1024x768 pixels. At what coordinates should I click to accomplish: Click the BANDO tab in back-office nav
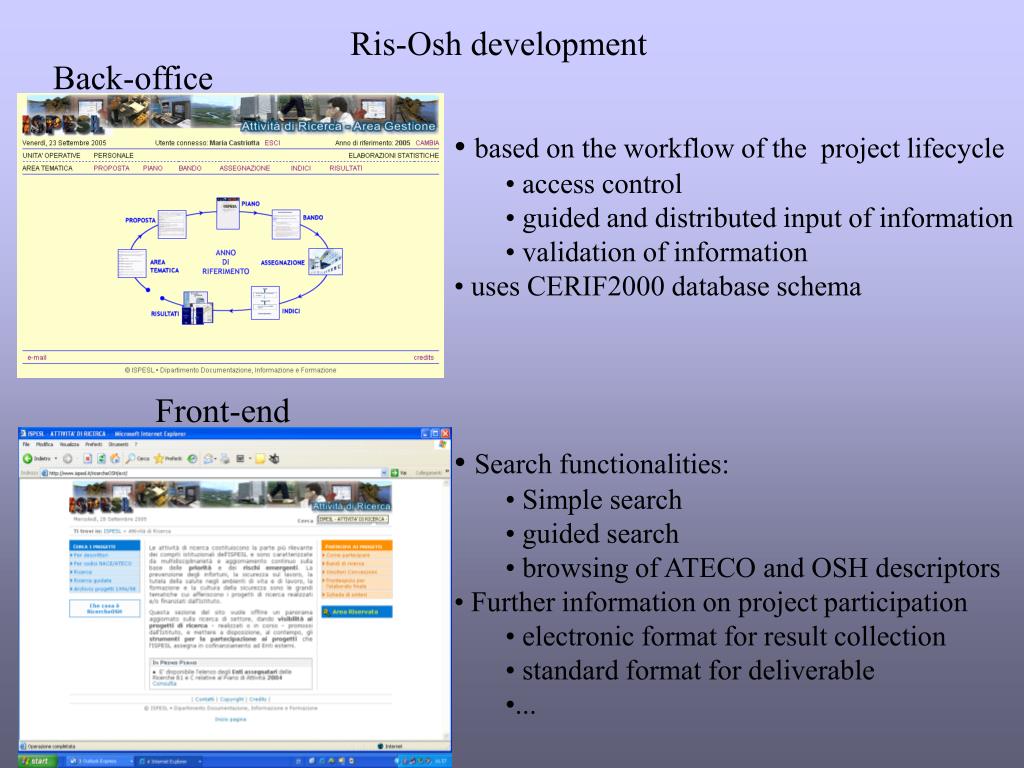(190, 168)
